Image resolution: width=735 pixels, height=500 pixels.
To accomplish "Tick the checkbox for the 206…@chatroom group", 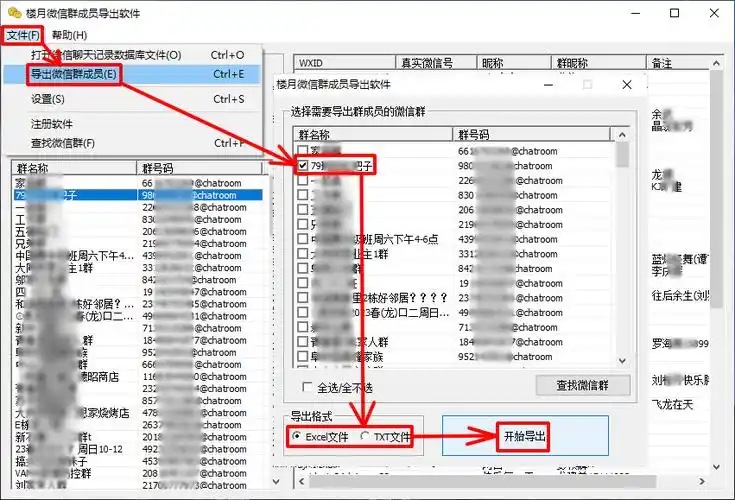I will [x=303, y=209].
